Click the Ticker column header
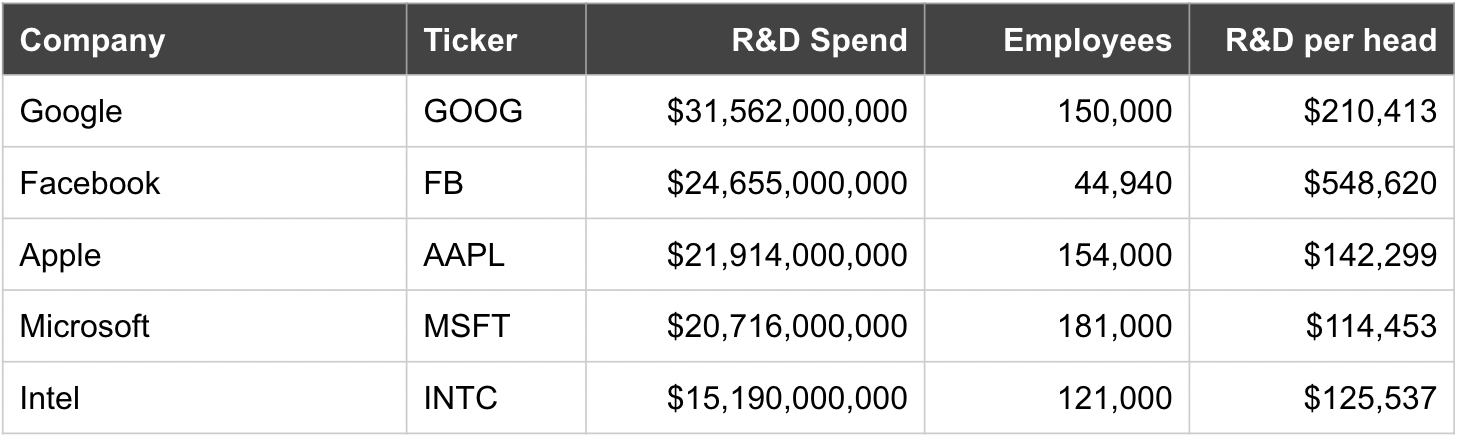Screen dimensions: 1463x439 tap(470, 40)
